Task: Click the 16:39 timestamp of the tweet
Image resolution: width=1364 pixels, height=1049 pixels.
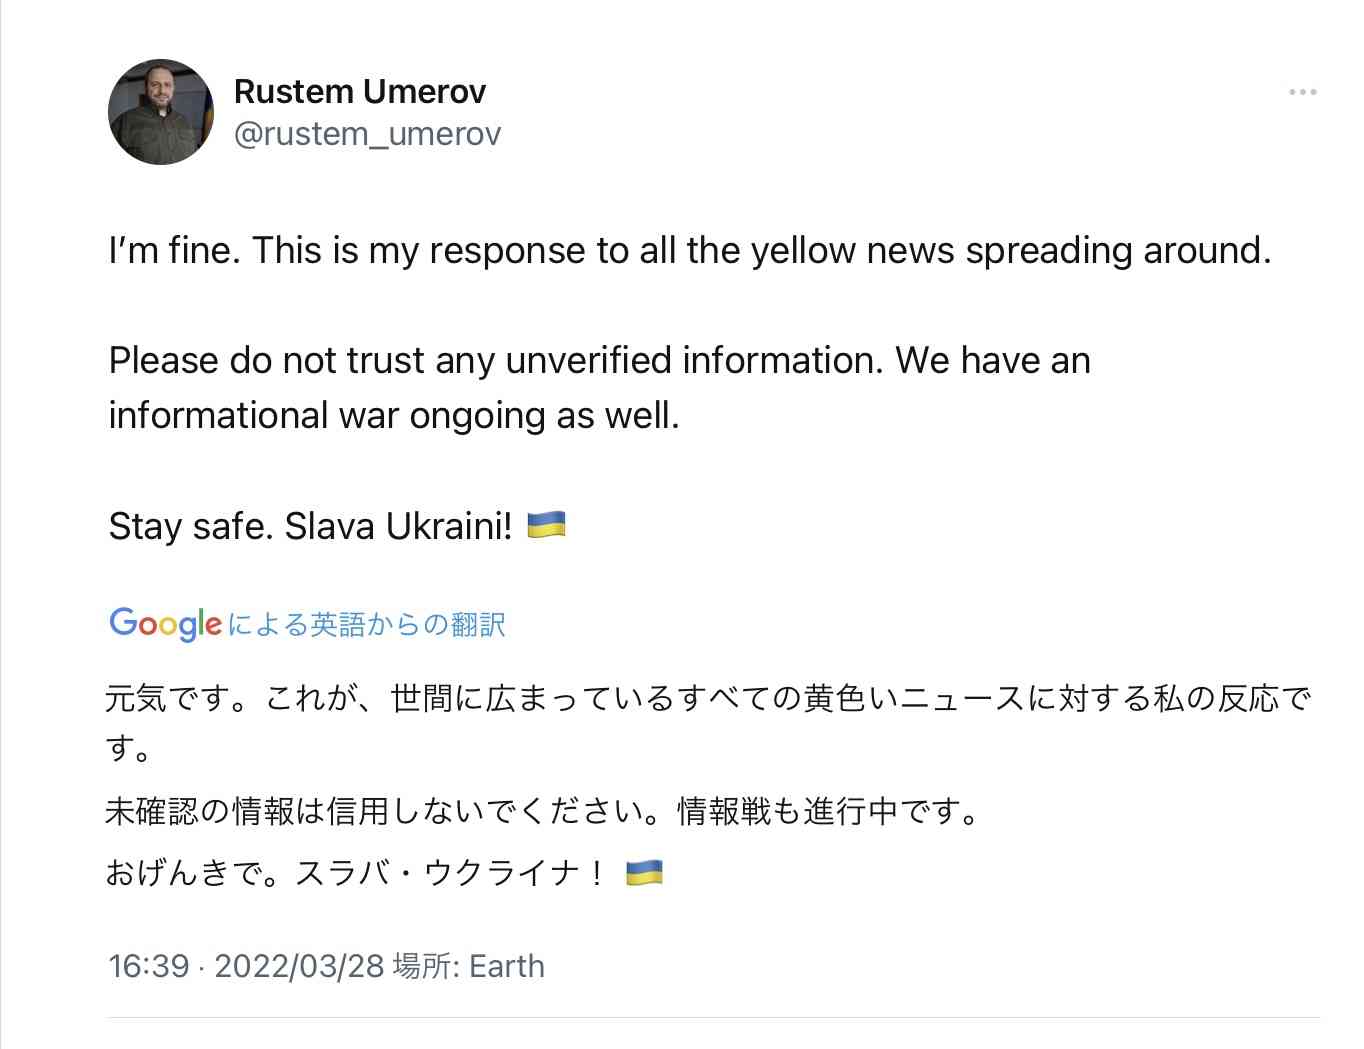Action: tap(149, 966)
